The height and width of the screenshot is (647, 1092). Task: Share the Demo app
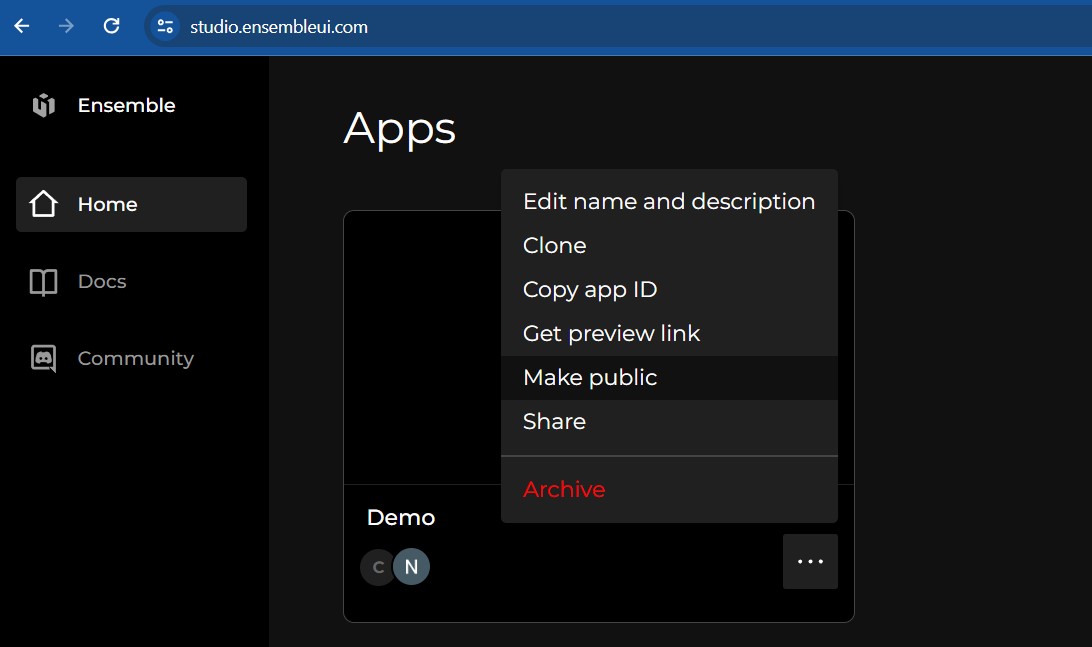click(x=554, y=421)
